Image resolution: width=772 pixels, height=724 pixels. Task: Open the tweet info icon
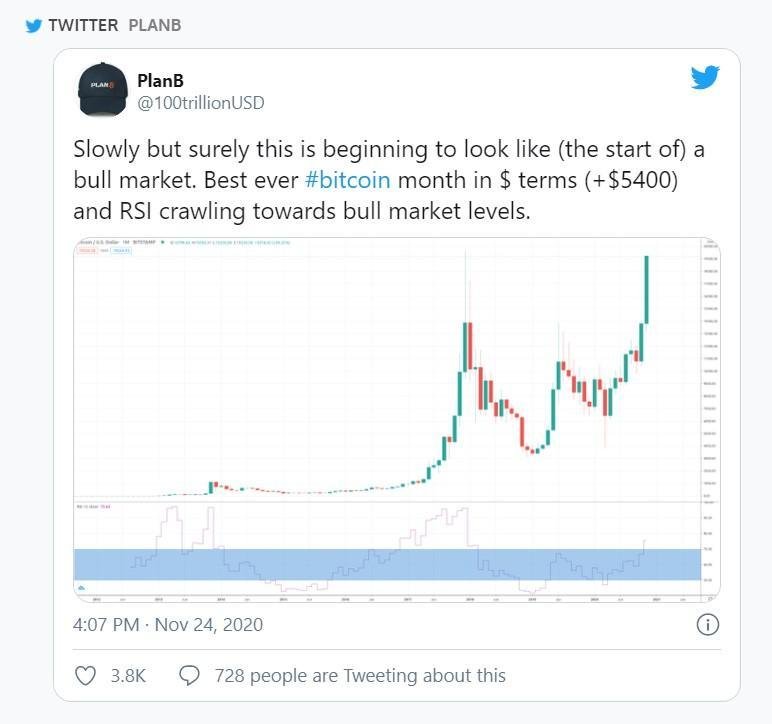pyautogui.click(x=707, y=625)
